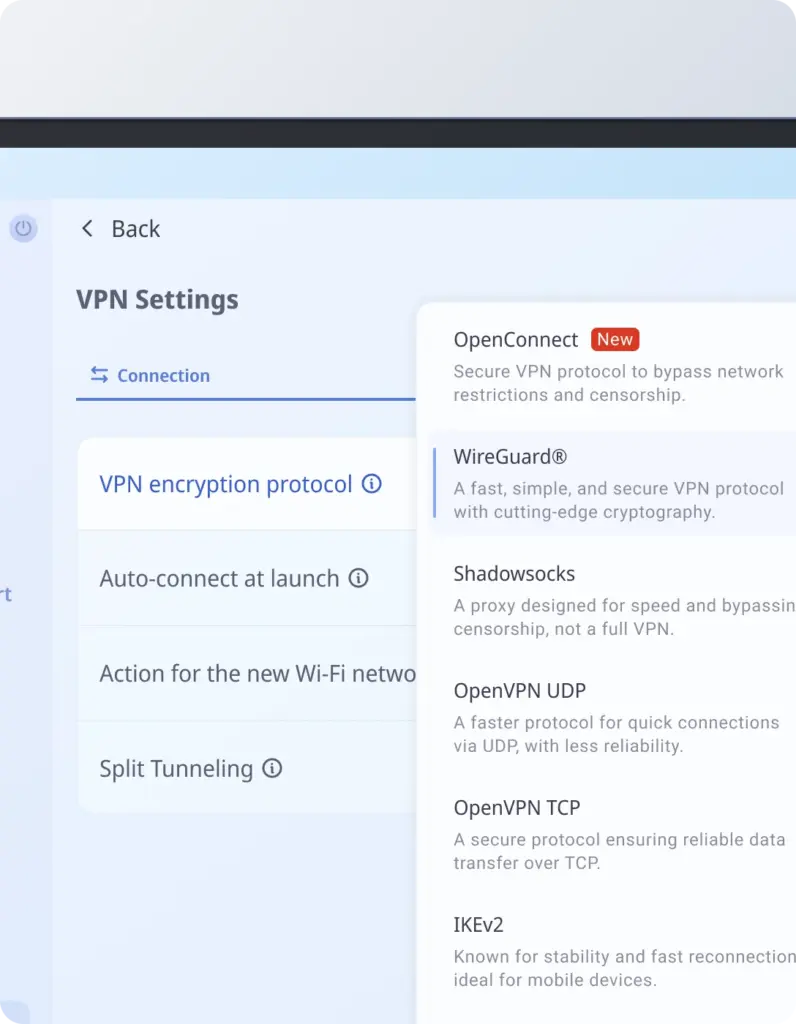
Task: Click the VPN encryption protocol label
Action: [226, 485]
